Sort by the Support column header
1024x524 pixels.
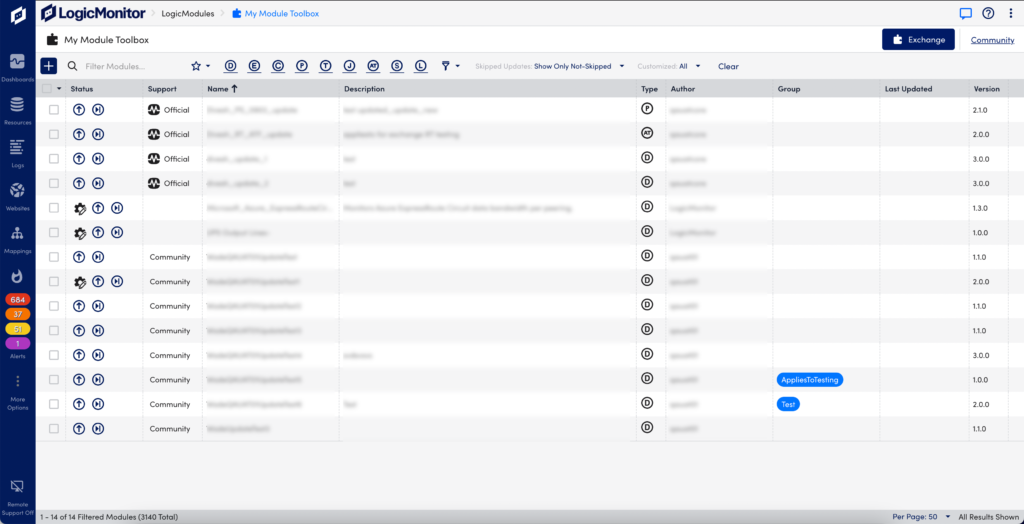coord(162,89)
